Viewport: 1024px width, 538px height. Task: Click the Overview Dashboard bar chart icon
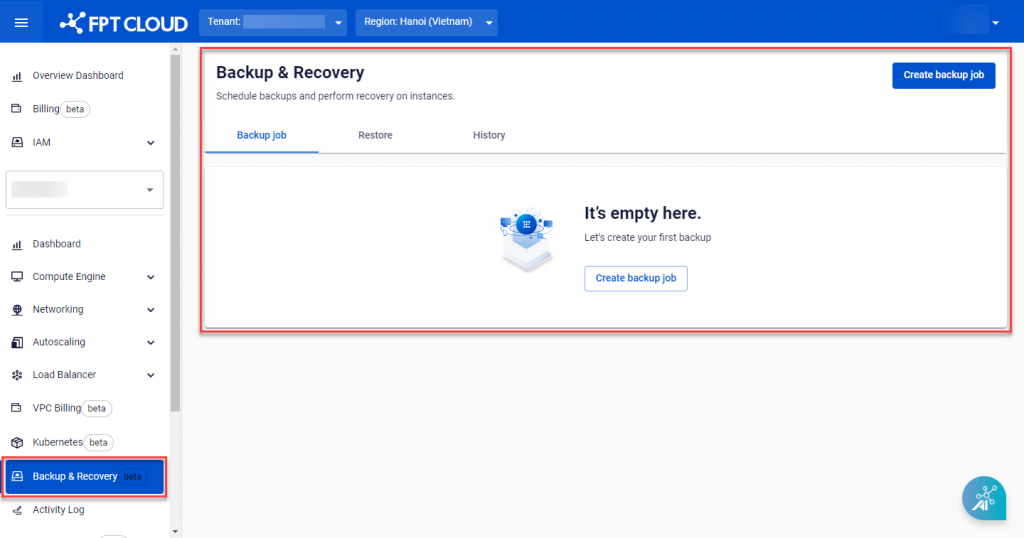pyautogui.click(x=17, y=76)
